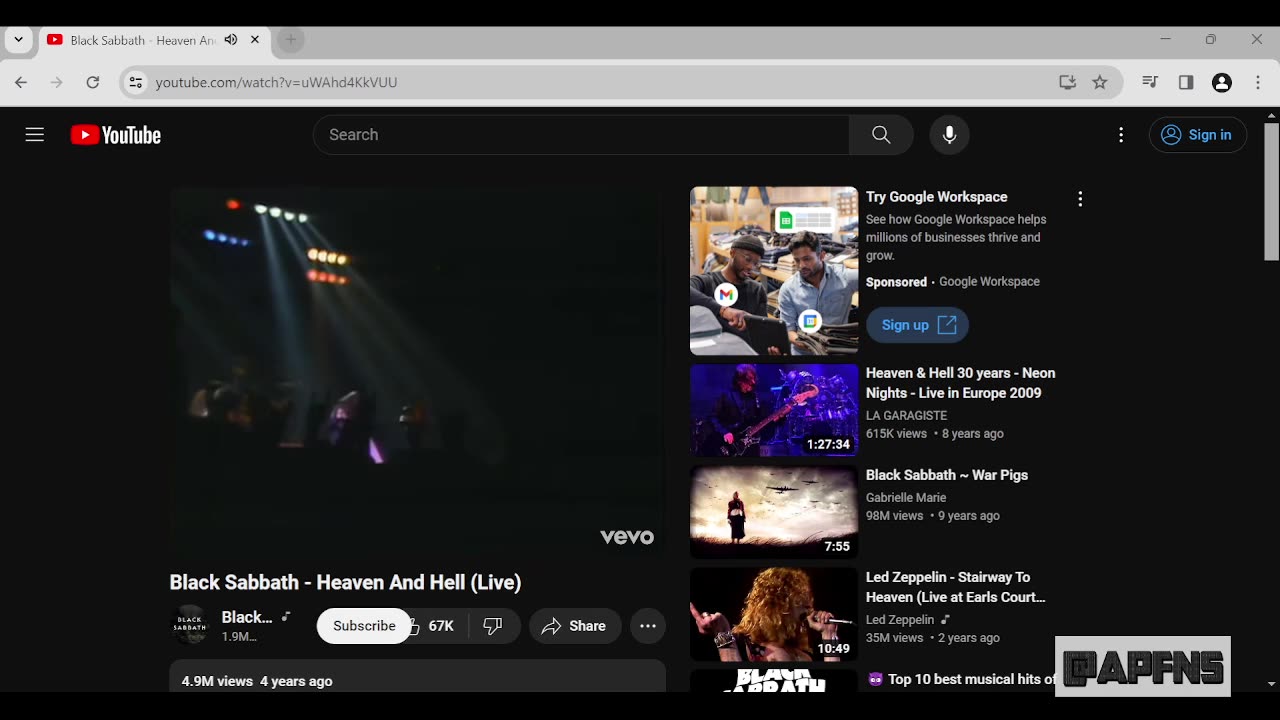Screen dimensions: 1280x720
Task: Open more actions ellipsis below video
Action: (648, 625)
